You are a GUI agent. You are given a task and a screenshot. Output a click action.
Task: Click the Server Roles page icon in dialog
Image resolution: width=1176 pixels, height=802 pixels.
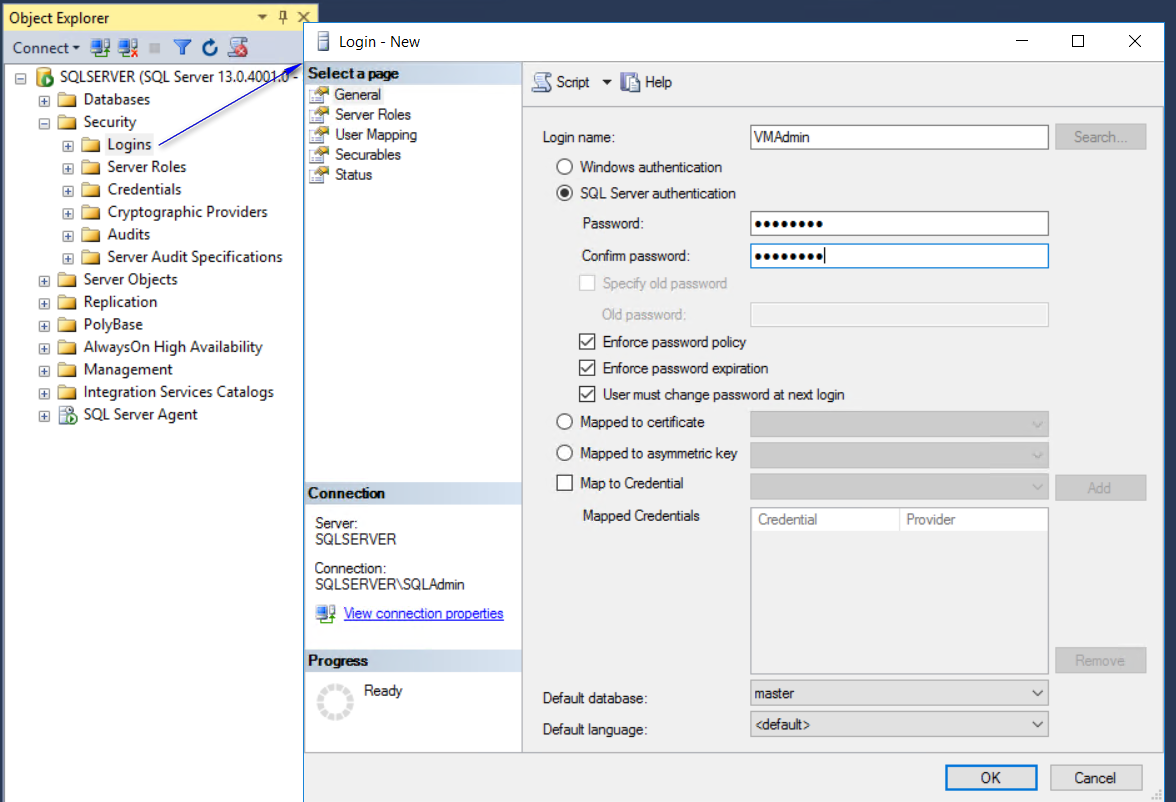(x=320, y=115)
